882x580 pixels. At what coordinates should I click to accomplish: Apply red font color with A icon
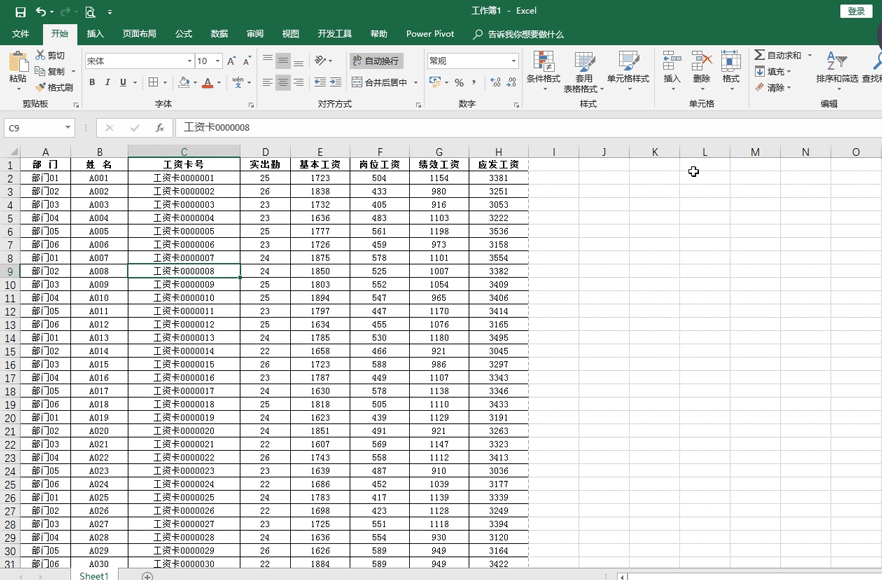(x=208, y=82)
